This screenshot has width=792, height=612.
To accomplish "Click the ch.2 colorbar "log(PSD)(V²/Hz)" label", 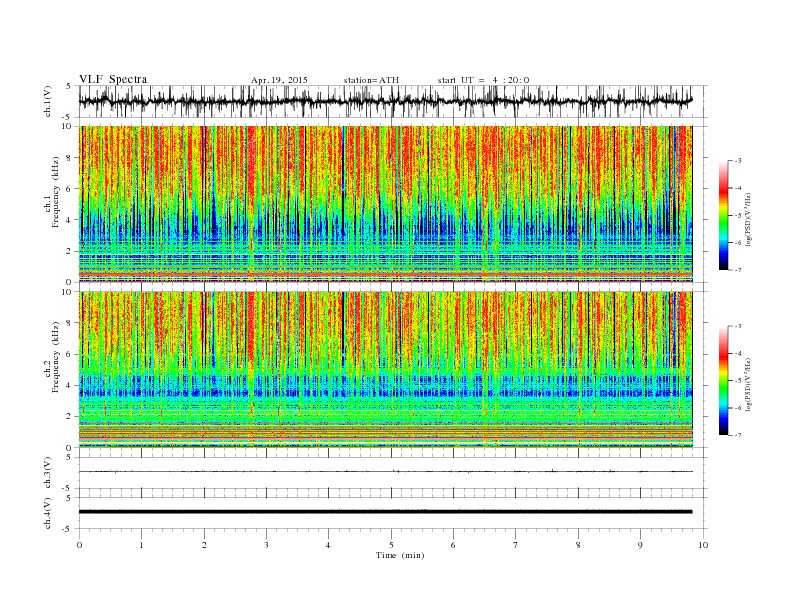I will pos(749,384).
